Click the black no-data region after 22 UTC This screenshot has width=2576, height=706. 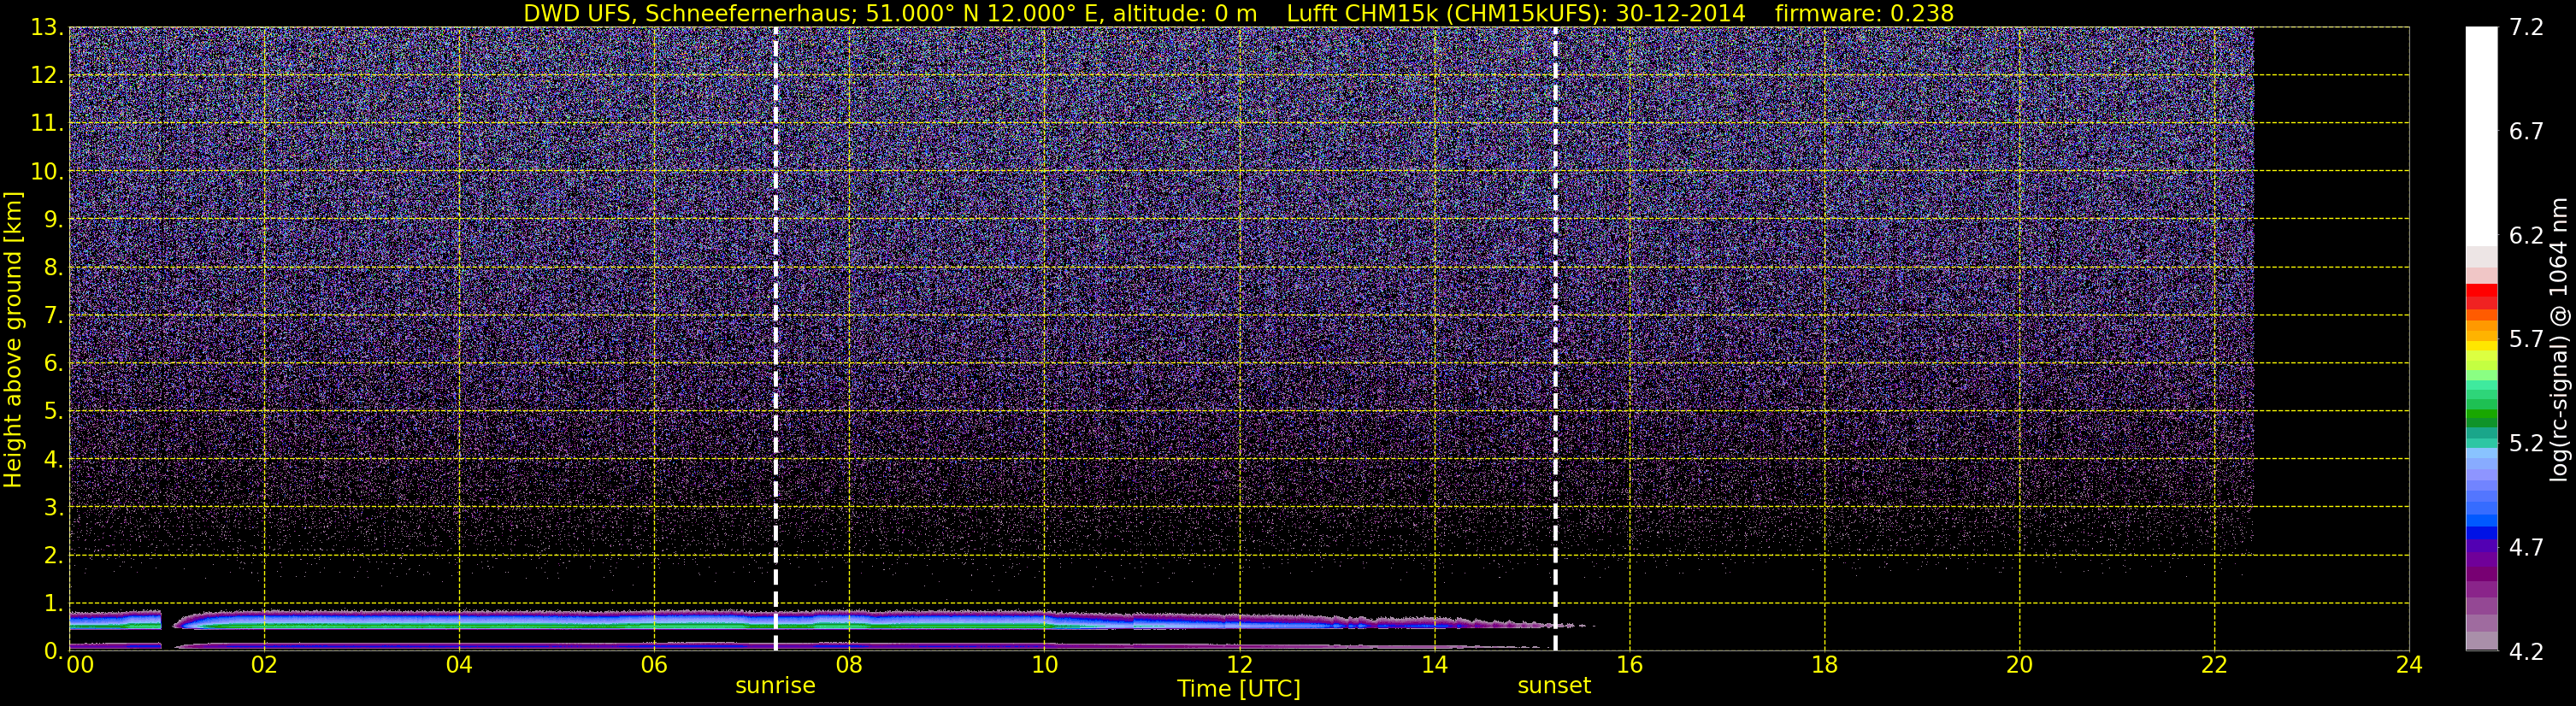[2330, 300]
